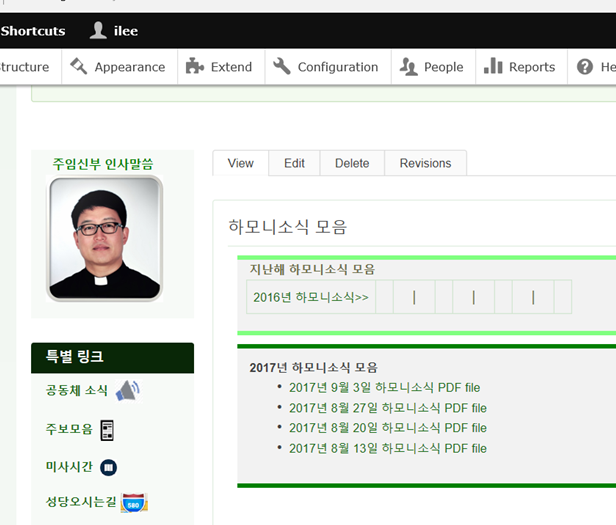Click the Appearance paintbrush icon
The image size is (616, 525).
tap(78, 67)
